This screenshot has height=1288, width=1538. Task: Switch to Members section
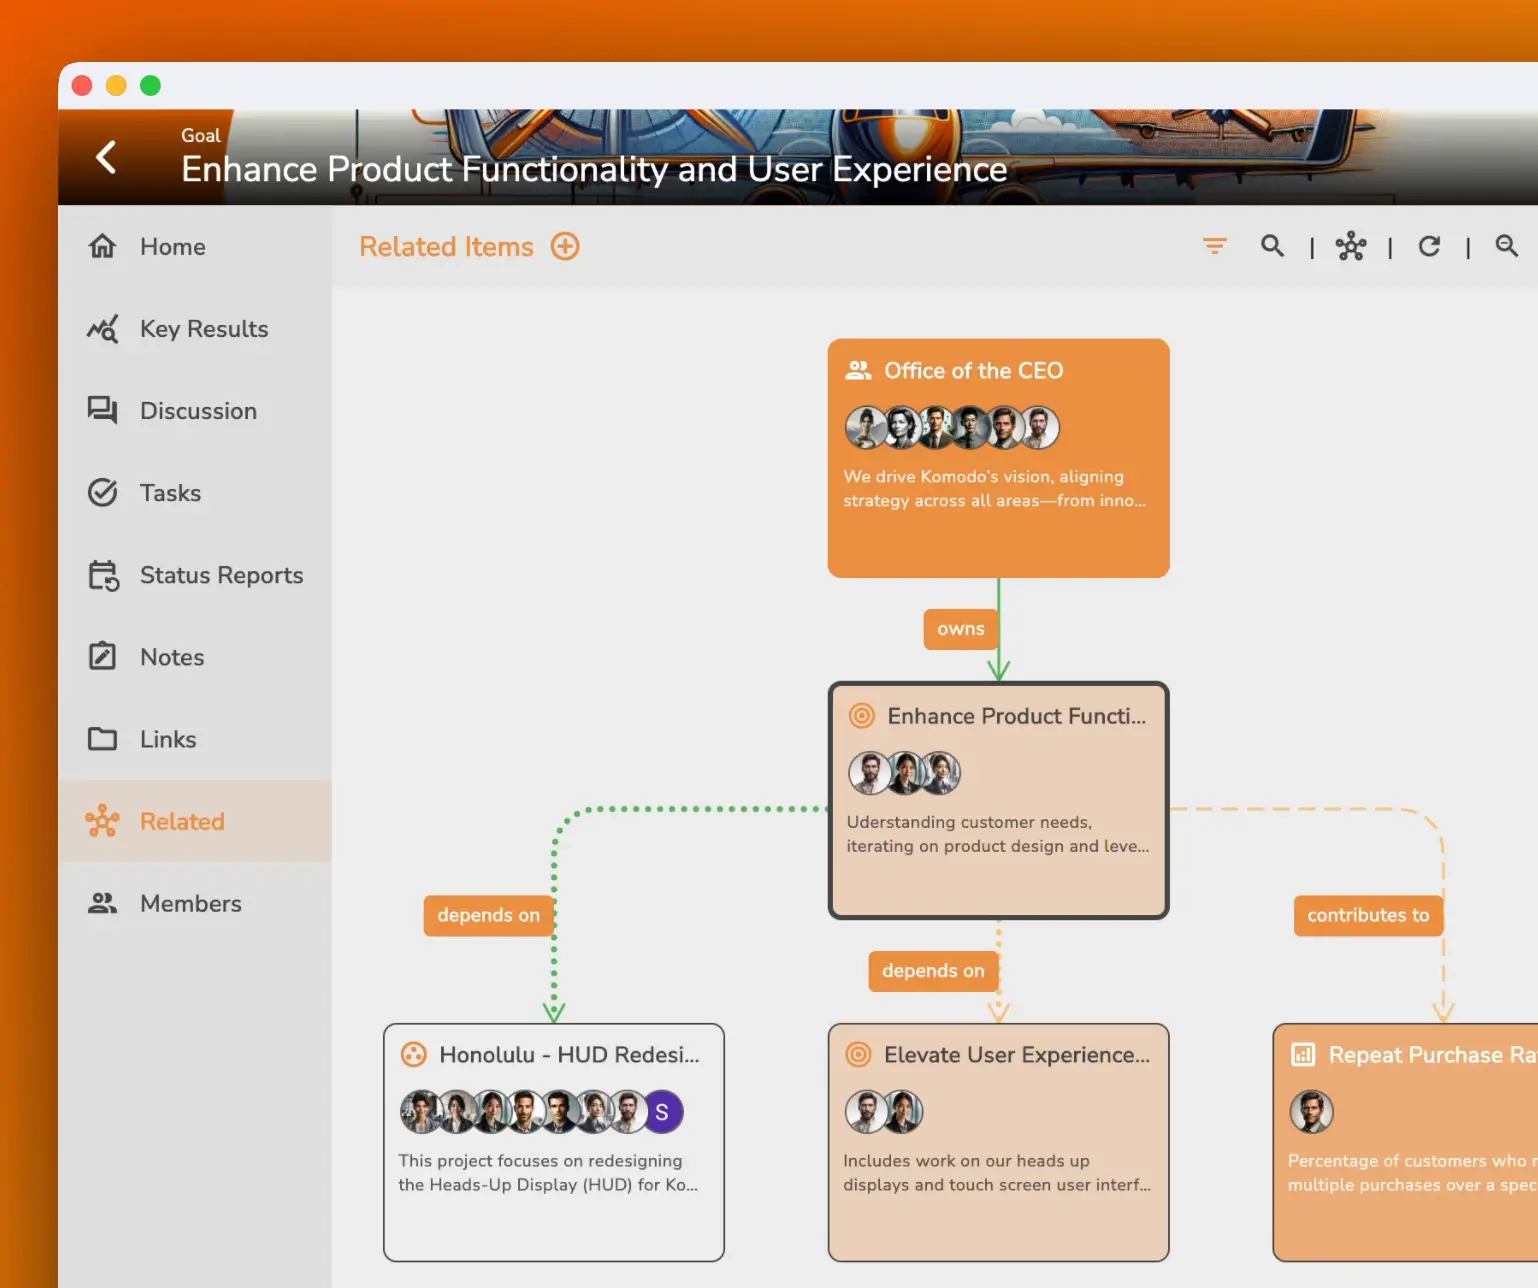(190, 903)
